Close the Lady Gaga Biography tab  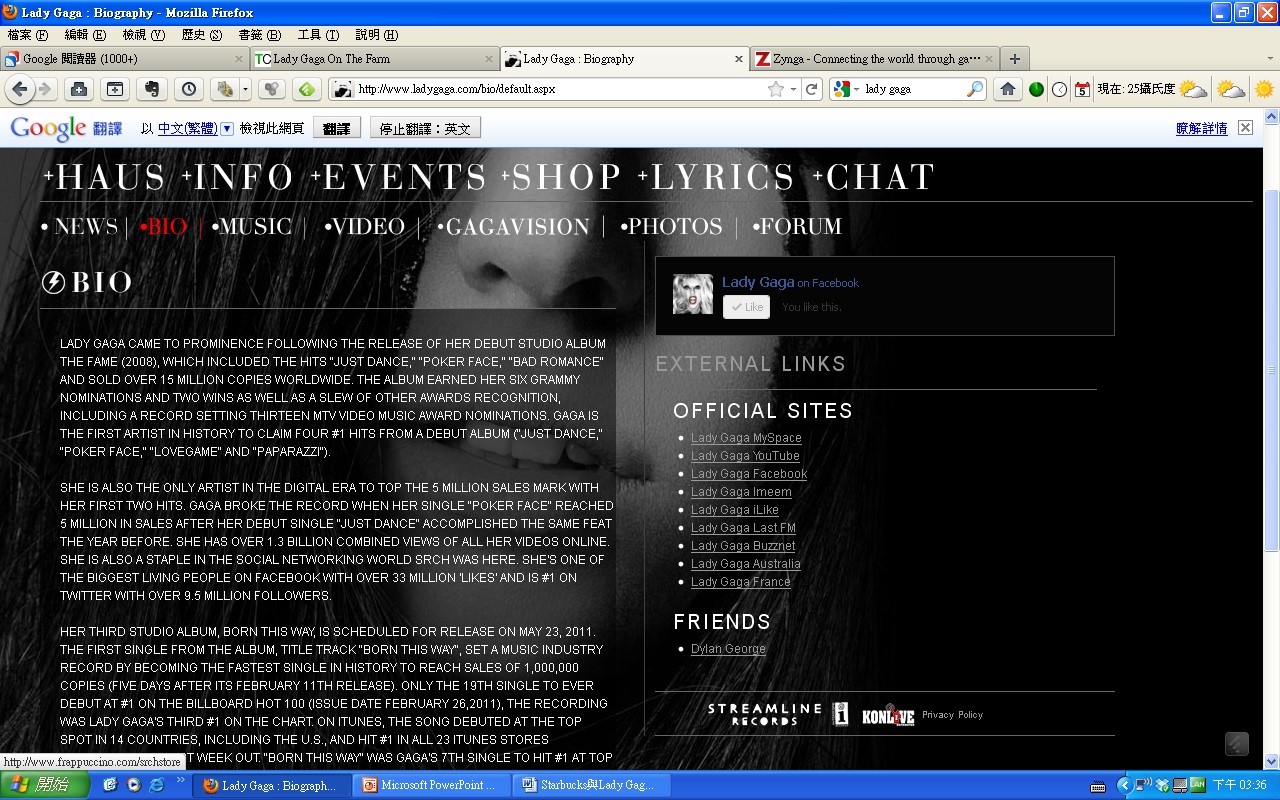coord(739,59)
